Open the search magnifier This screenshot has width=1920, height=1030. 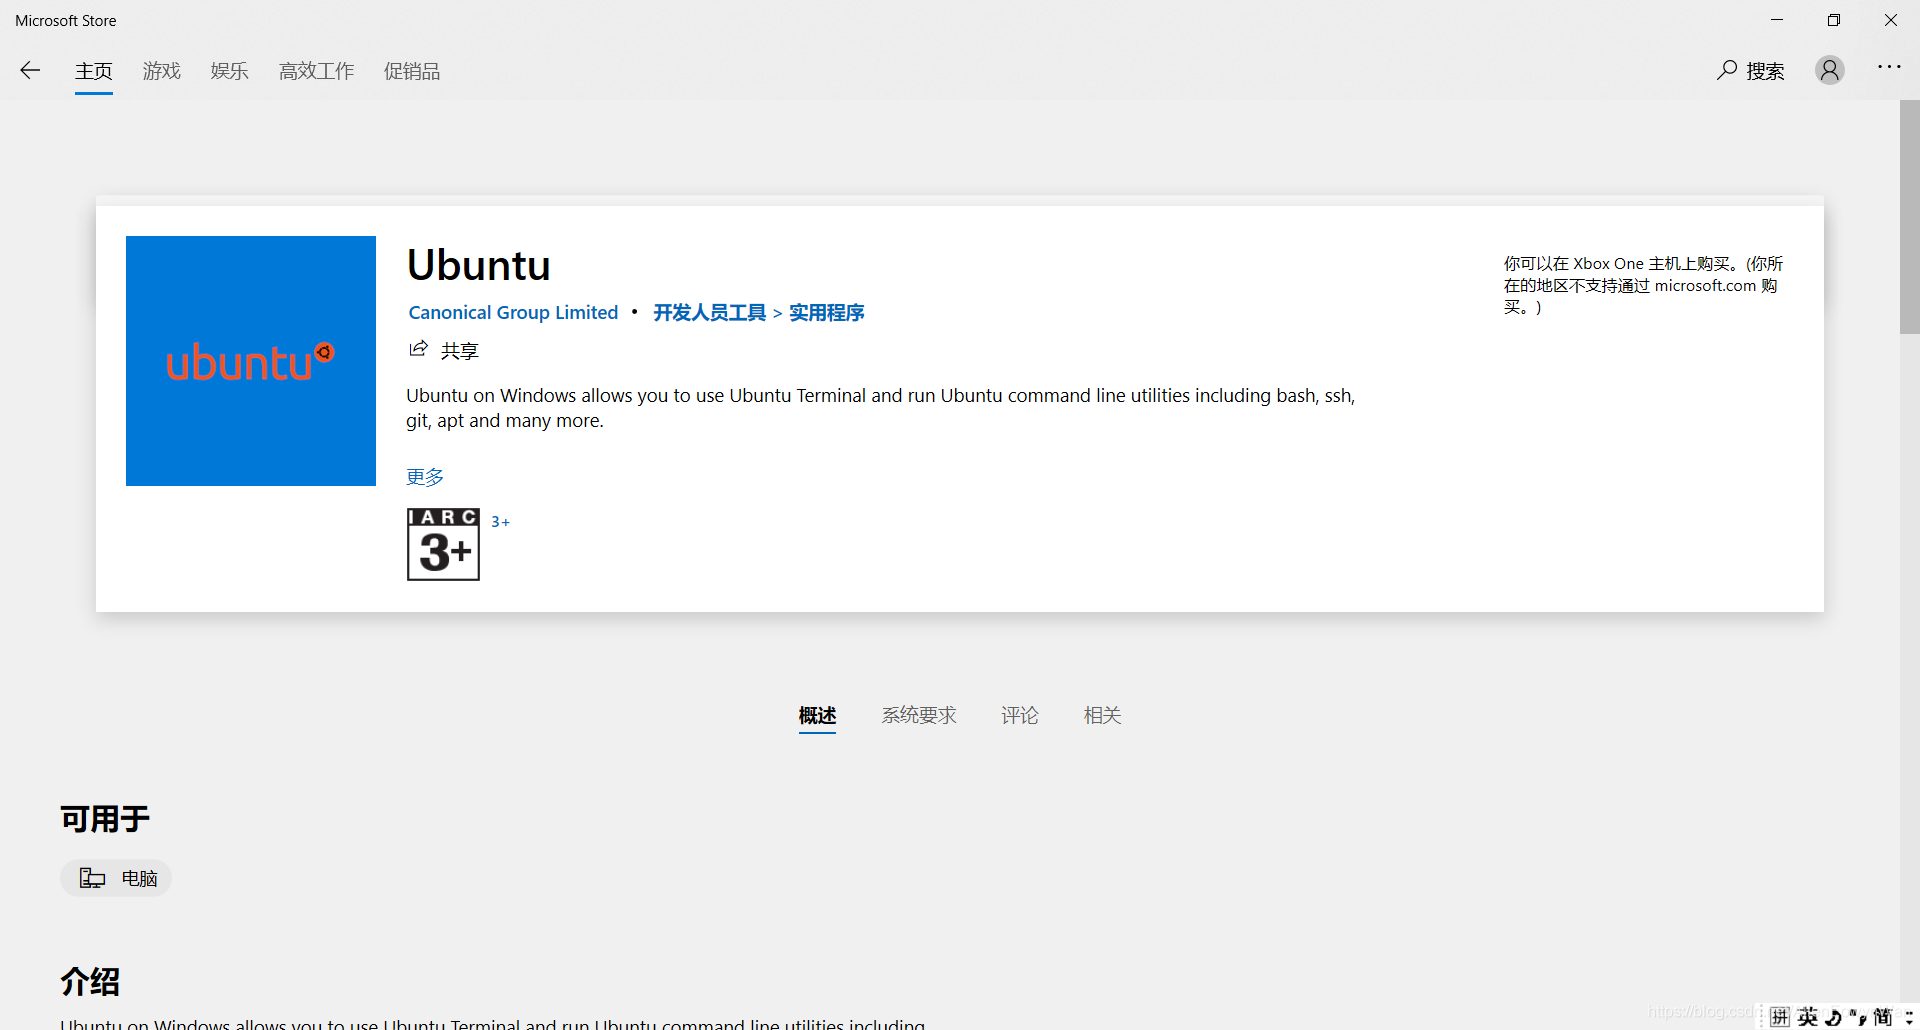[1727, 70]
